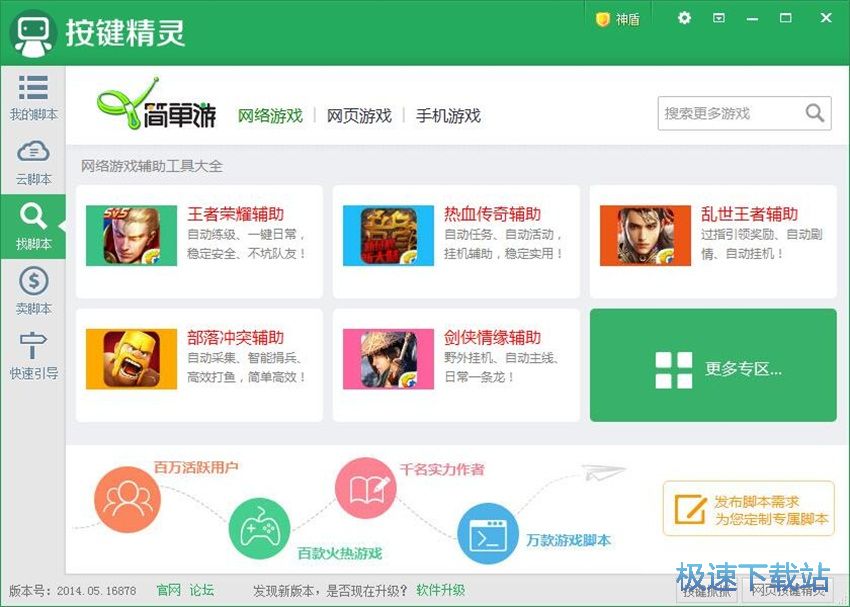Open the 王者荣耀辅助 title link
This screenshot has width=850, height=607.
pos(235,214)
